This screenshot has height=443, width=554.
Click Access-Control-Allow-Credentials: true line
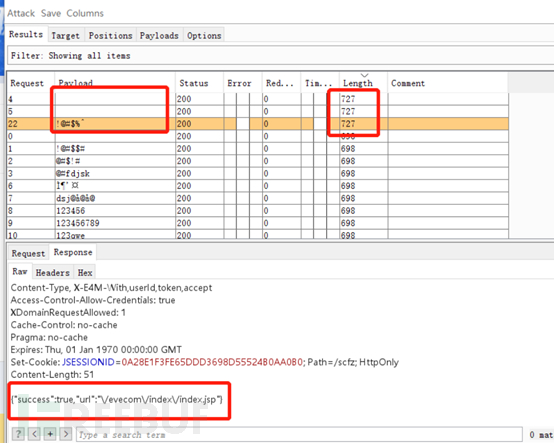(x=93, y=300)
